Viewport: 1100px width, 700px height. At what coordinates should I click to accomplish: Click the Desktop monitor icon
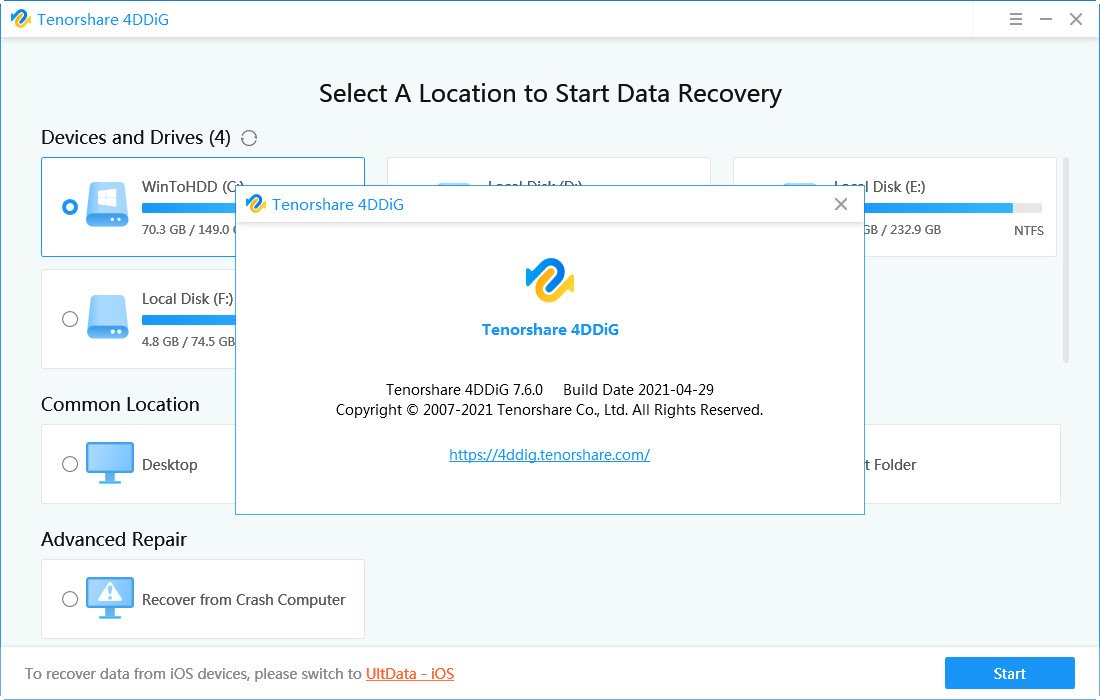coord(109,463)
